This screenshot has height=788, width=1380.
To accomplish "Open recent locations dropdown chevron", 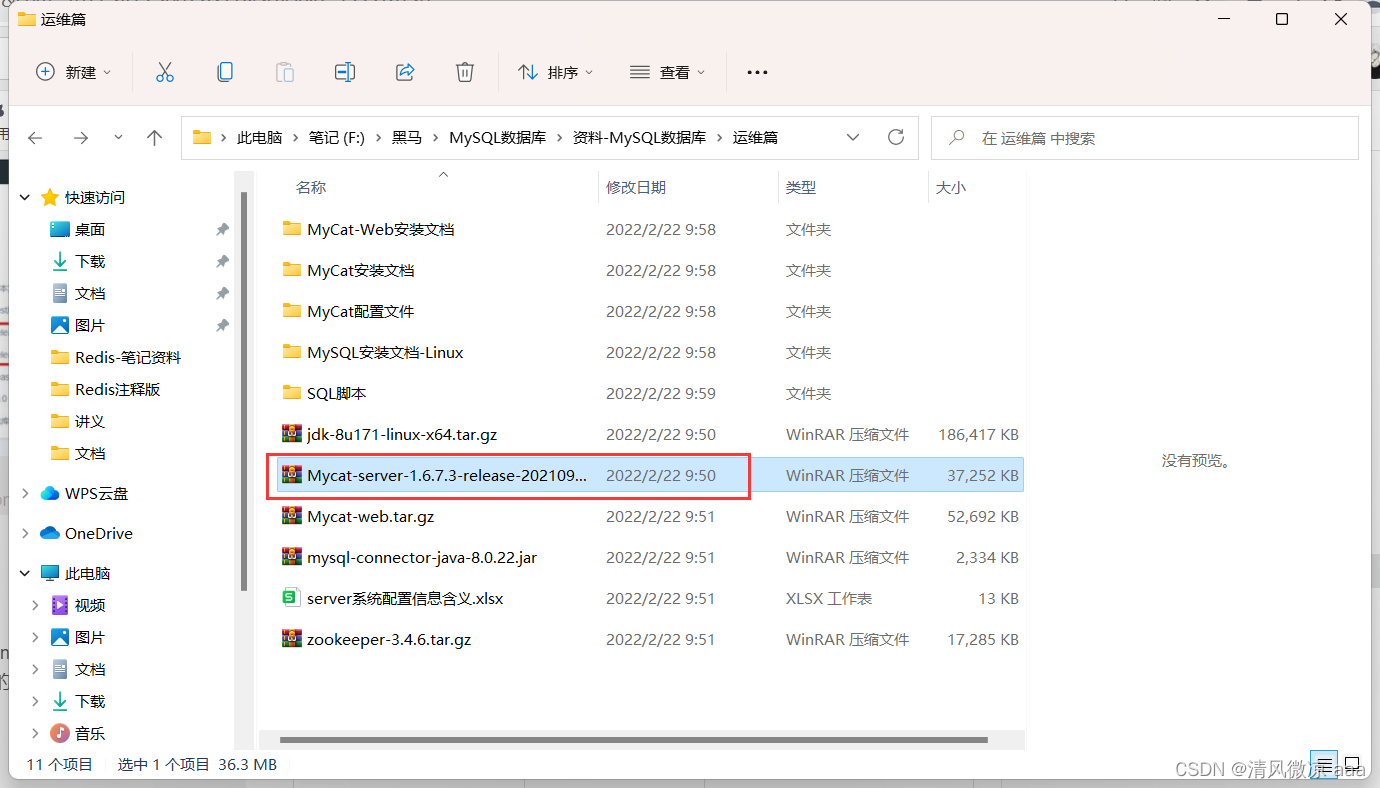I will (x=118, y=138).
